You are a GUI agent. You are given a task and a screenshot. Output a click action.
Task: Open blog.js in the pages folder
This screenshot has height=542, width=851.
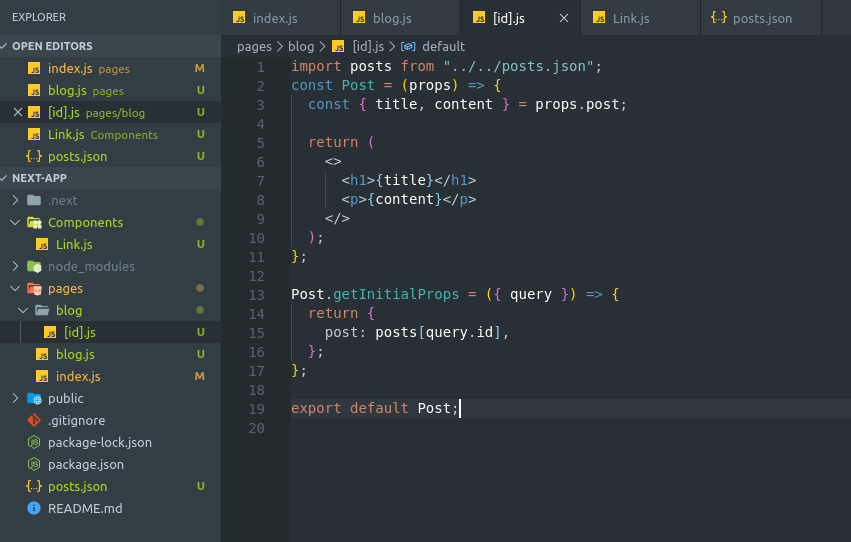coord(75,354)
